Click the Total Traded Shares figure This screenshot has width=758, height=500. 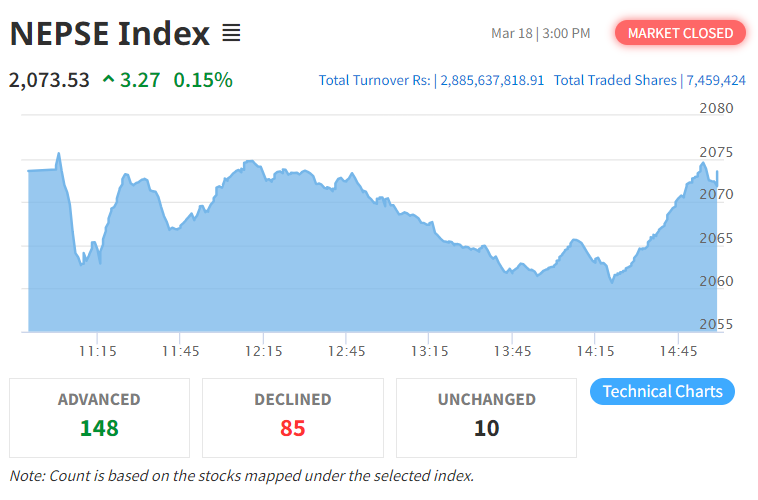[x=715, y=80]
